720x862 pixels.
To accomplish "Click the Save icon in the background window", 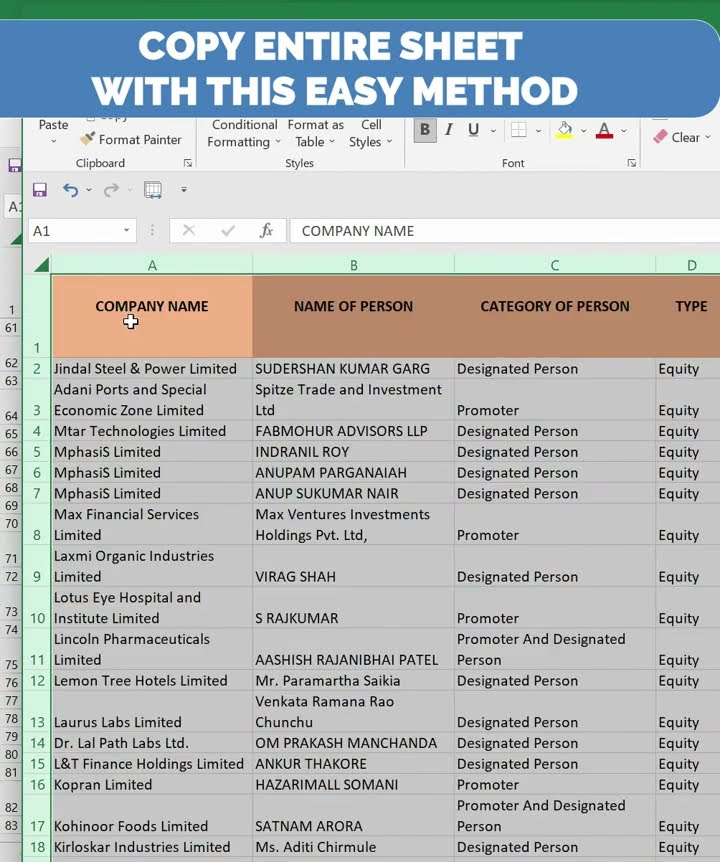I will 14,165.
